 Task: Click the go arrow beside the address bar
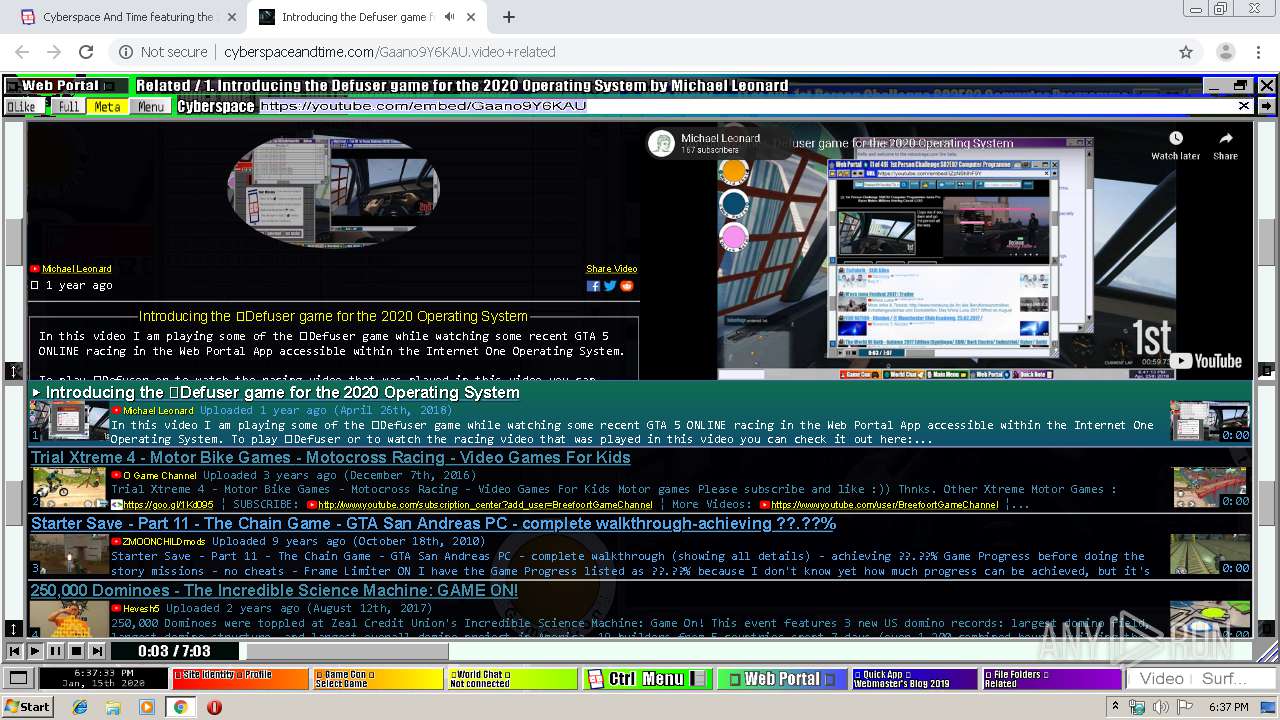pos(1266,106)
